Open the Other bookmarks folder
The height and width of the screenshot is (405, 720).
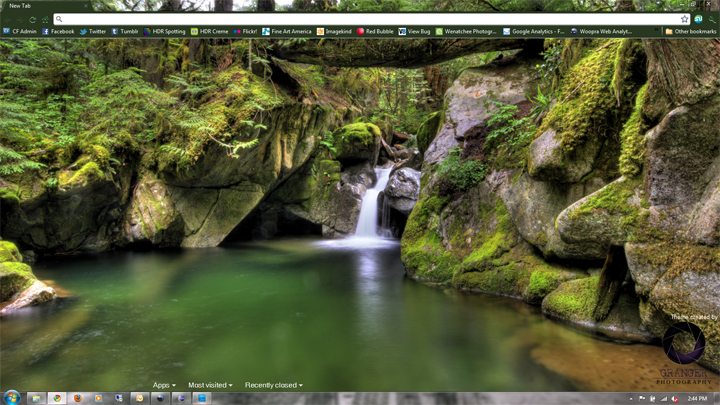point(691,31)
